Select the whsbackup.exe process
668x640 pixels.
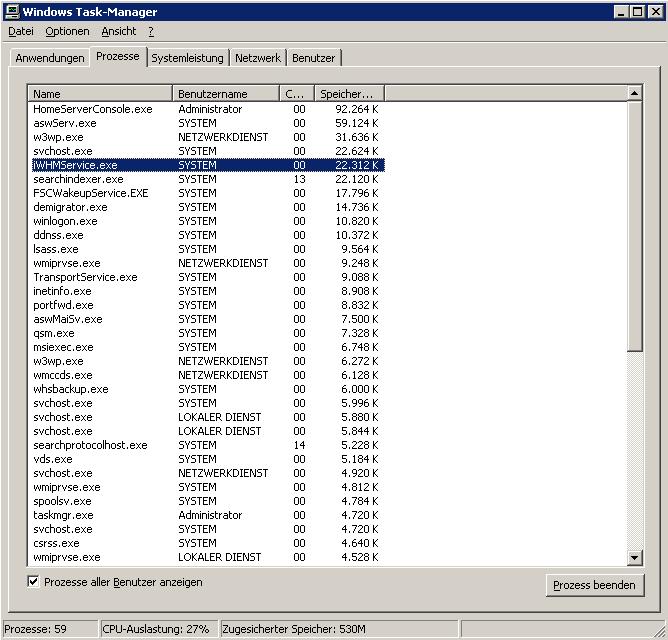click(x=208, y=389)
